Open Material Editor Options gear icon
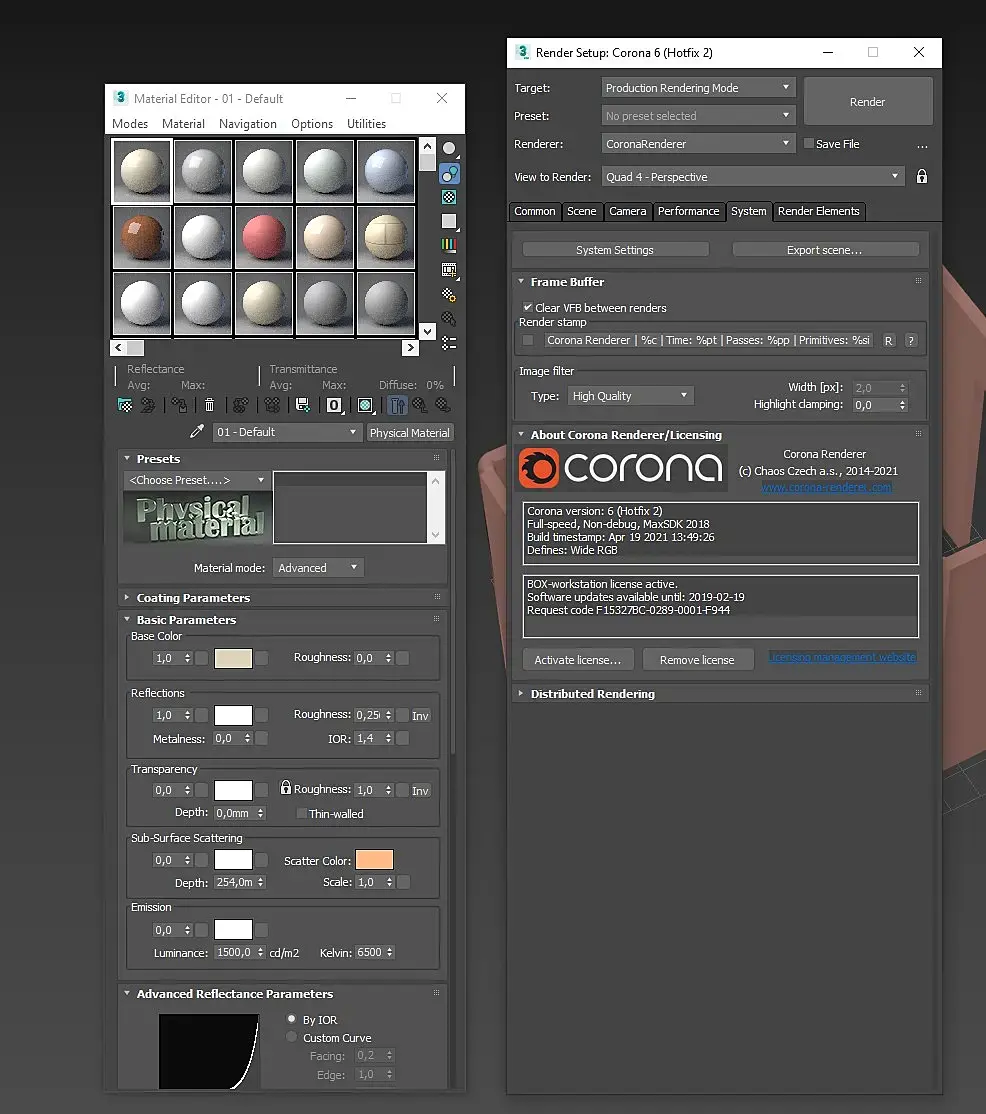 (x=449, y=294)
